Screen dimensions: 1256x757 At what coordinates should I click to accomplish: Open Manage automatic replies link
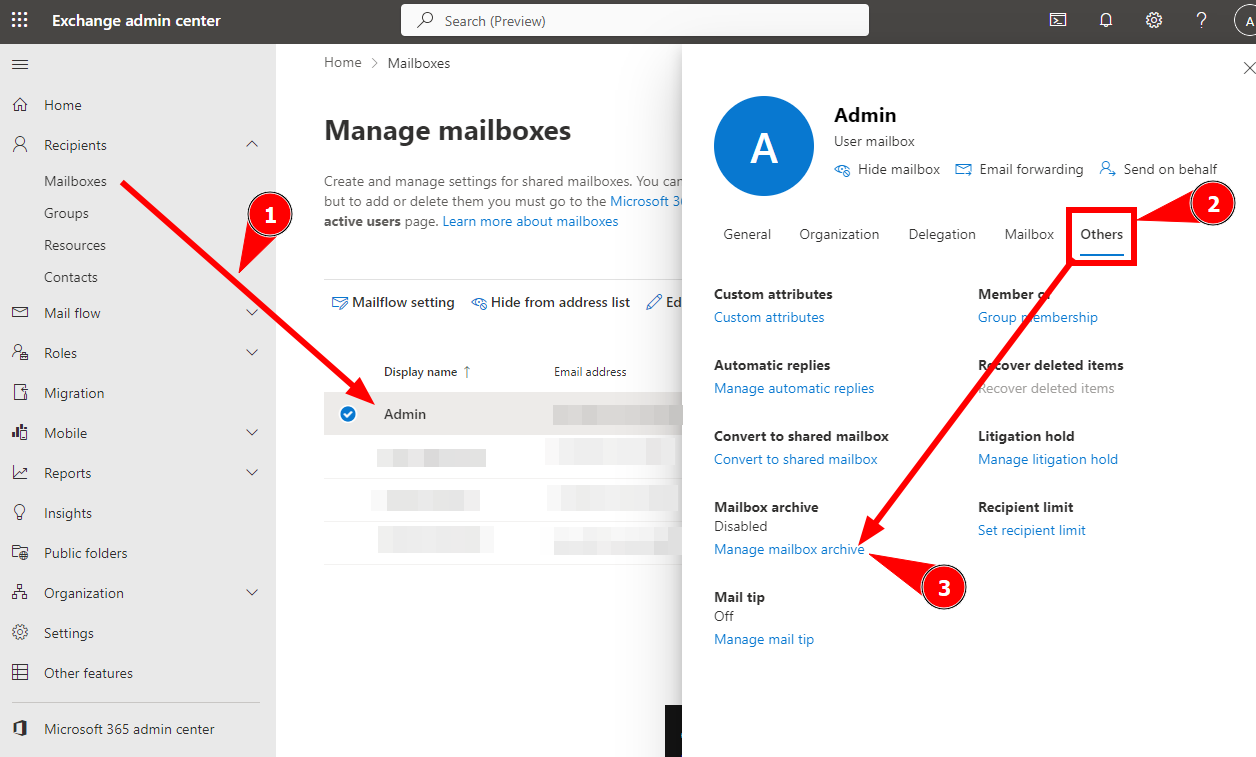click(794, 388)
